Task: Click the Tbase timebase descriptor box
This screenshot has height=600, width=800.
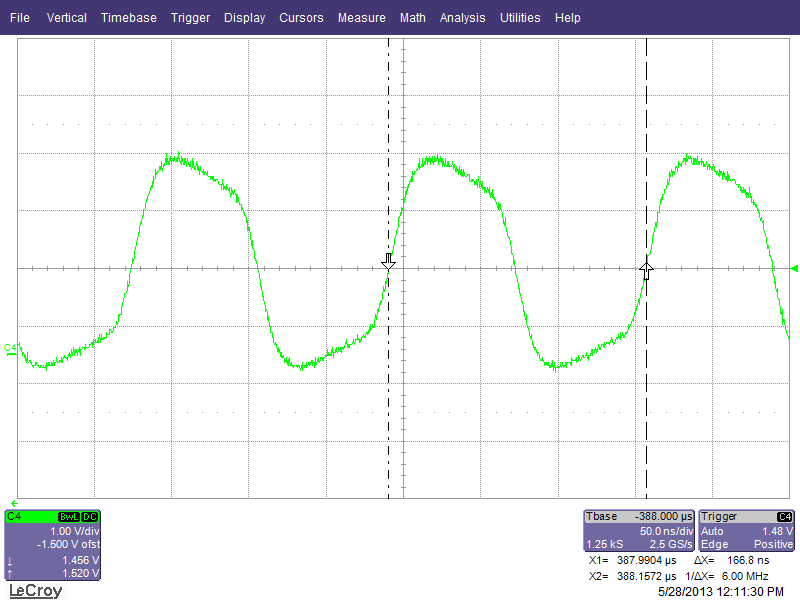Action: pyautogui.click(x=639, y=531)
